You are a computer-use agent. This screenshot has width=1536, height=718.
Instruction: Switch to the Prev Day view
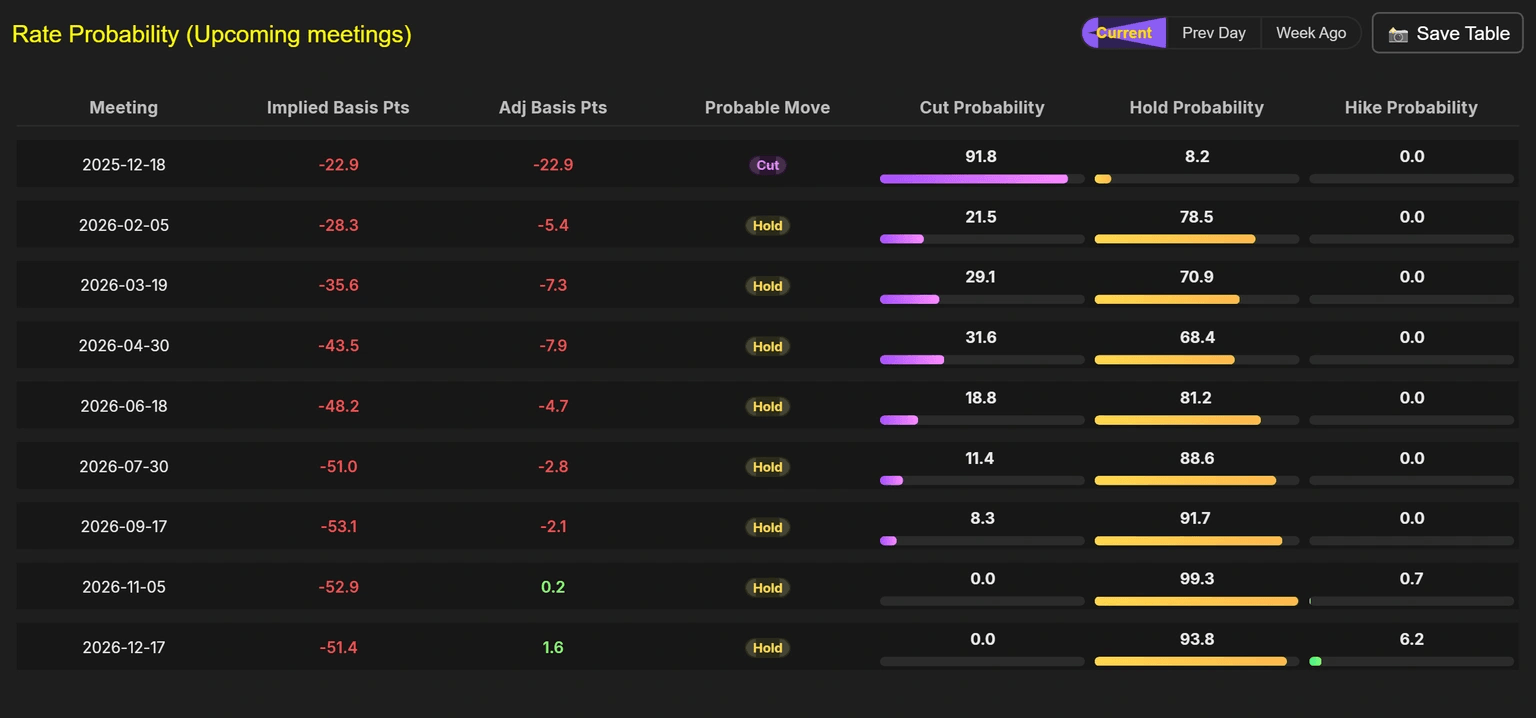[x=1213, y=33]
